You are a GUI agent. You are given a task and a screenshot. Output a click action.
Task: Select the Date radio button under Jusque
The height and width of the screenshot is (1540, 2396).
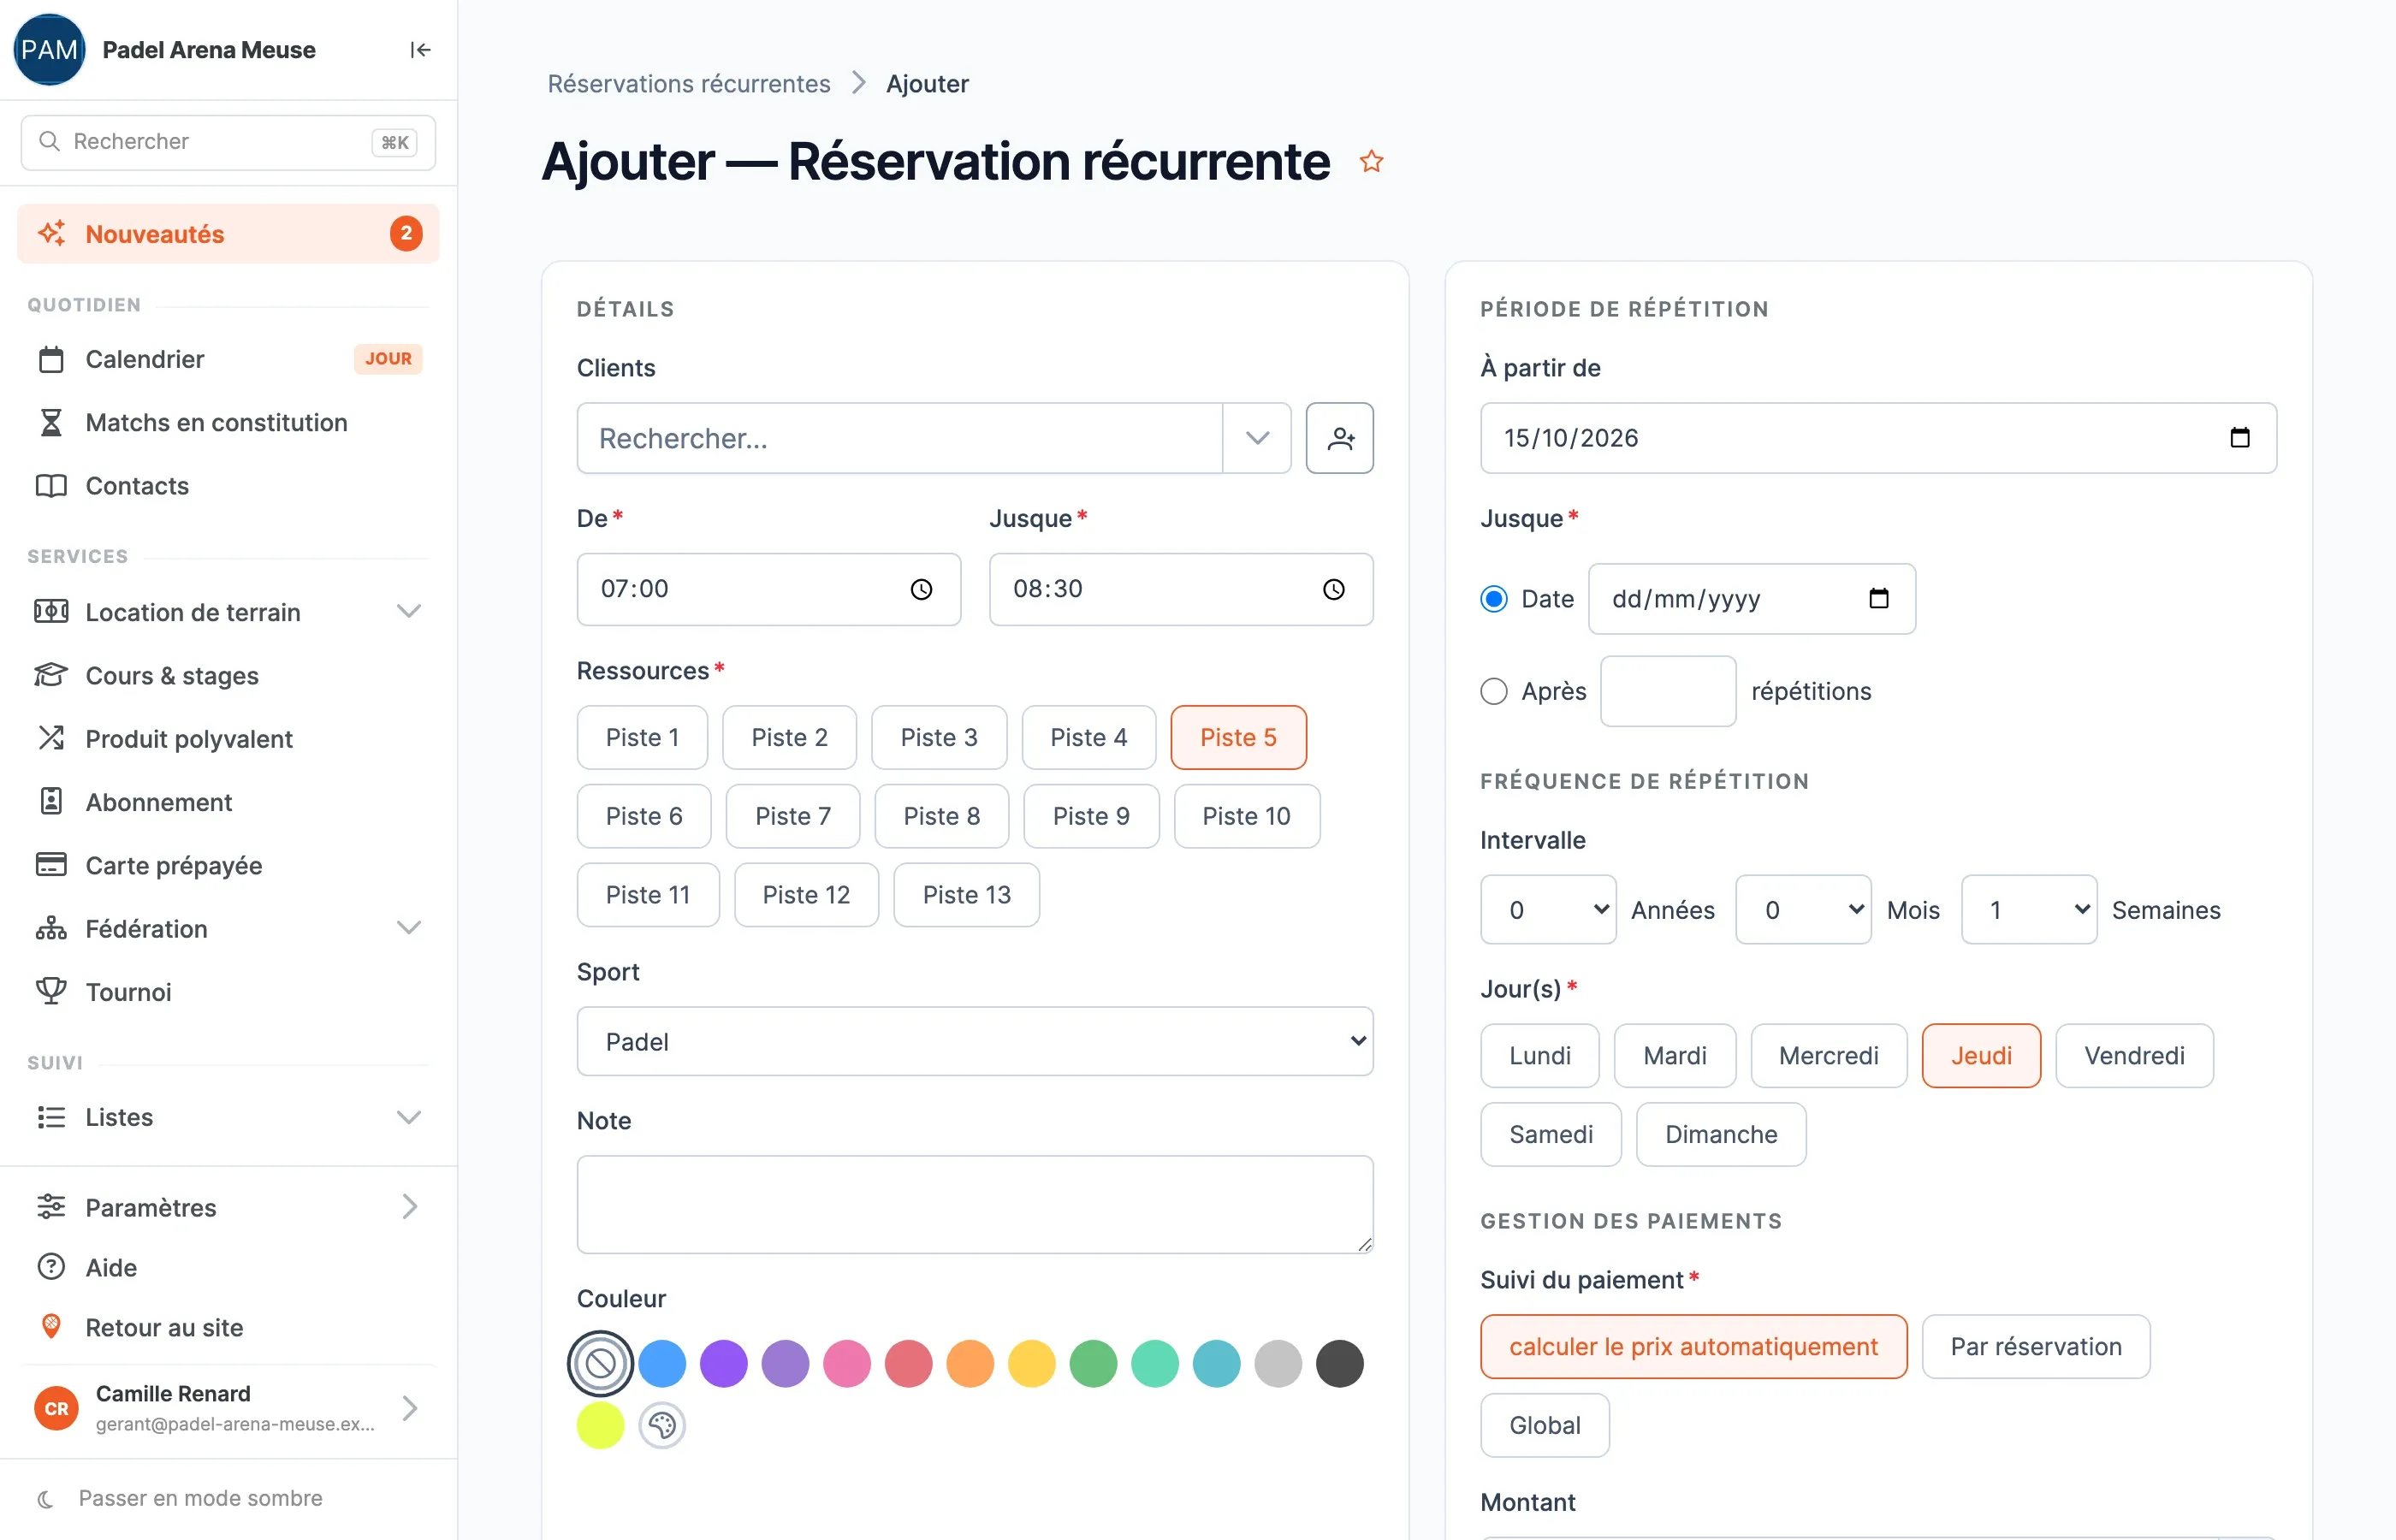point(1493,598)
